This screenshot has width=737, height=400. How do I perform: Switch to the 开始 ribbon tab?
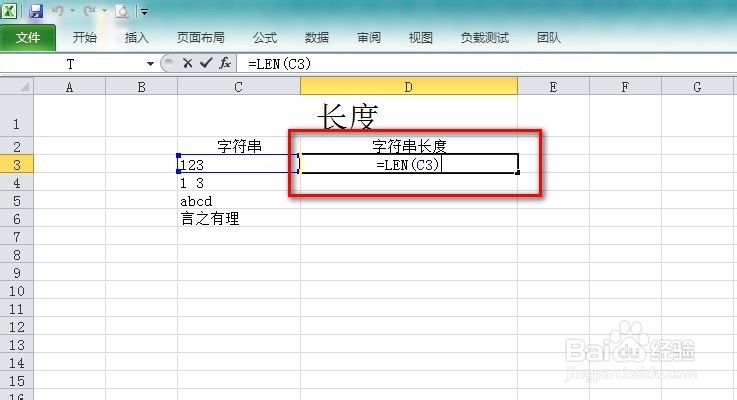point(85,38)
